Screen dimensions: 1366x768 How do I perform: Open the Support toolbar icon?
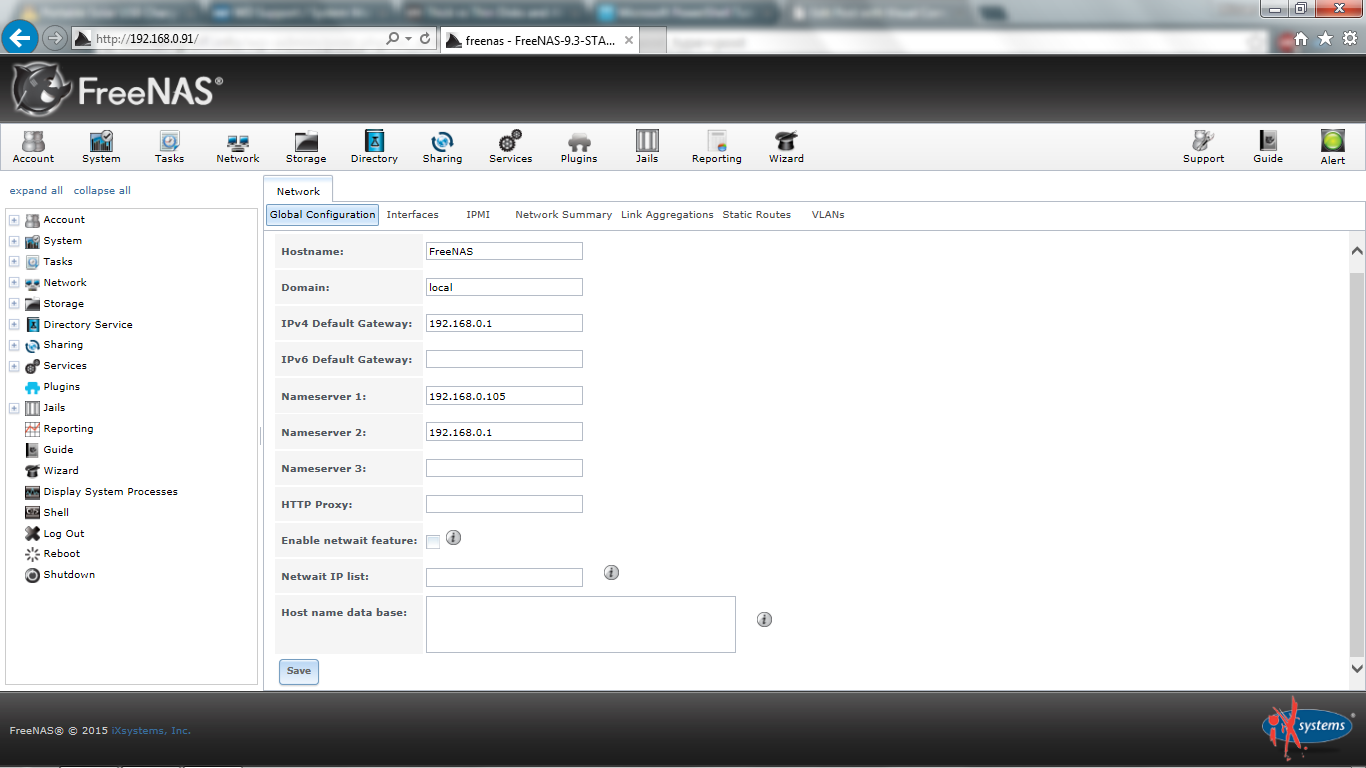point(1203,146)
